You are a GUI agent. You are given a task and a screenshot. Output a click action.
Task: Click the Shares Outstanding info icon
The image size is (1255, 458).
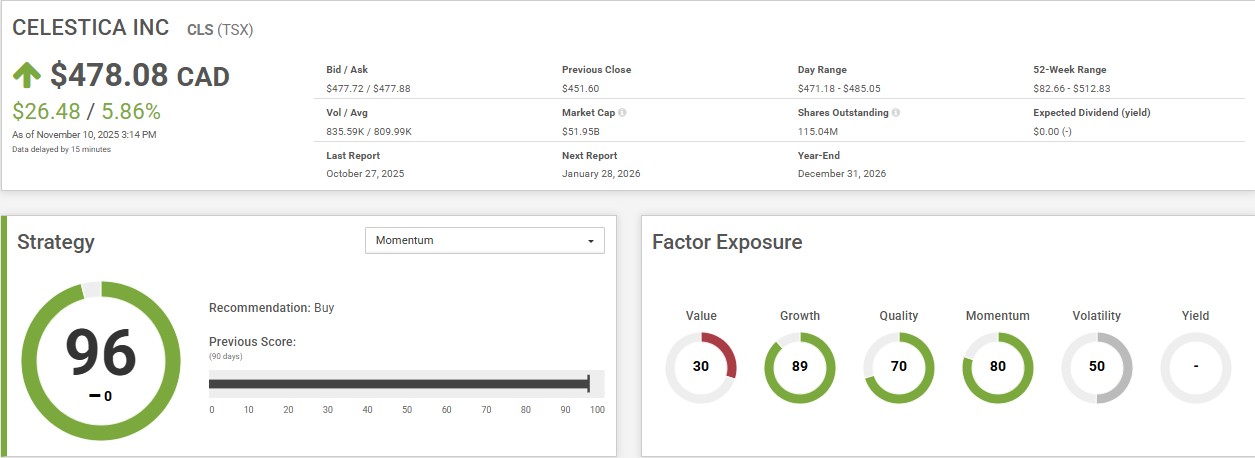coord(895,113)
